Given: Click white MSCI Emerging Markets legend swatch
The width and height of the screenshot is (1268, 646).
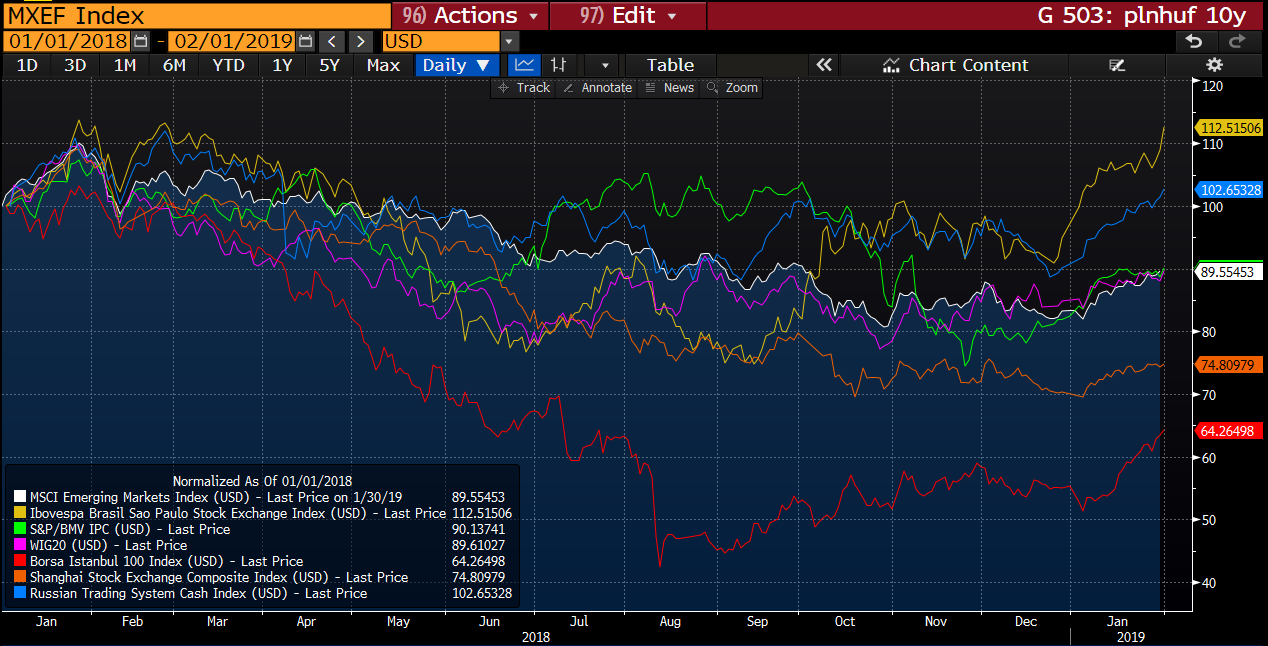Looking at the screenshot, I should point(20,497).
